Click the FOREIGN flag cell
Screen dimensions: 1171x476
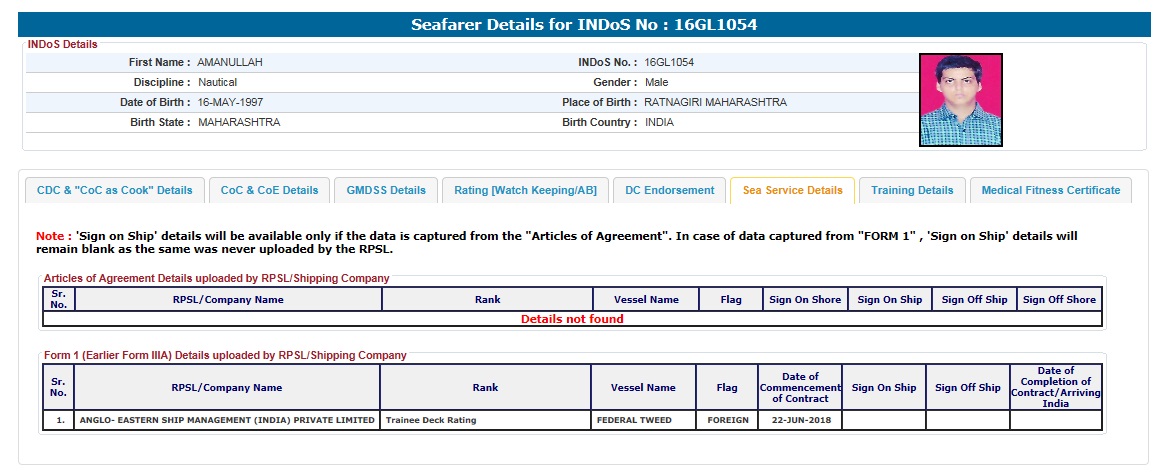point(727,420)
